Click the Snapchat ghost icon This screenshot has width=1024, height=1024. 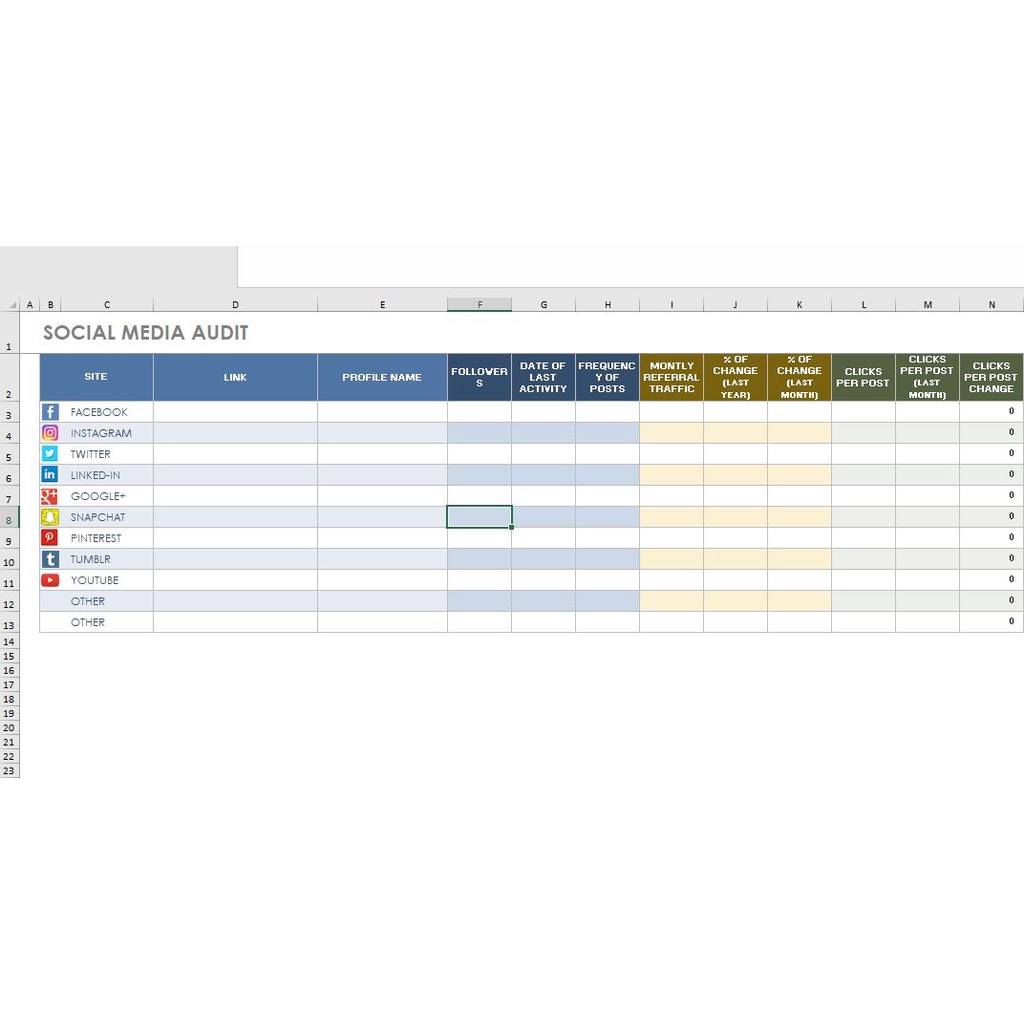50,517
